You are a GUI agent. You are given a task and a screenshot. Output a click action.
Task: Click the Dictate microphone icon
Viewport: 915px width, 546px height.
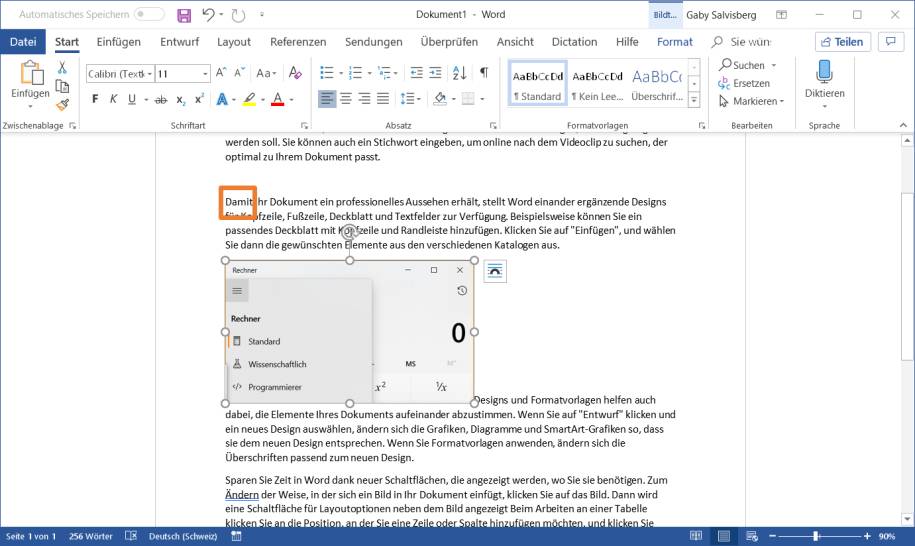click(824, 72)
